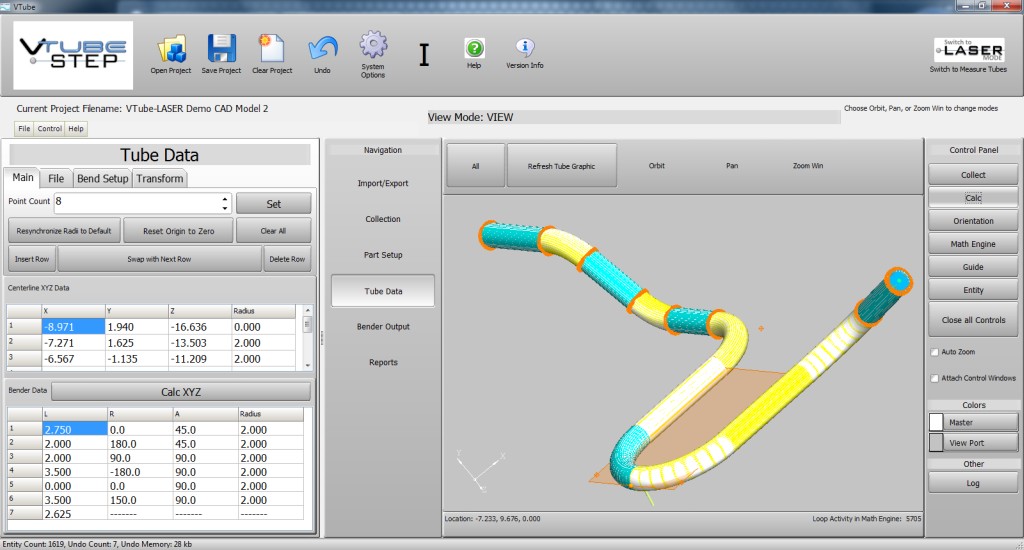Click the Undo arrow icon

(322, 49)
